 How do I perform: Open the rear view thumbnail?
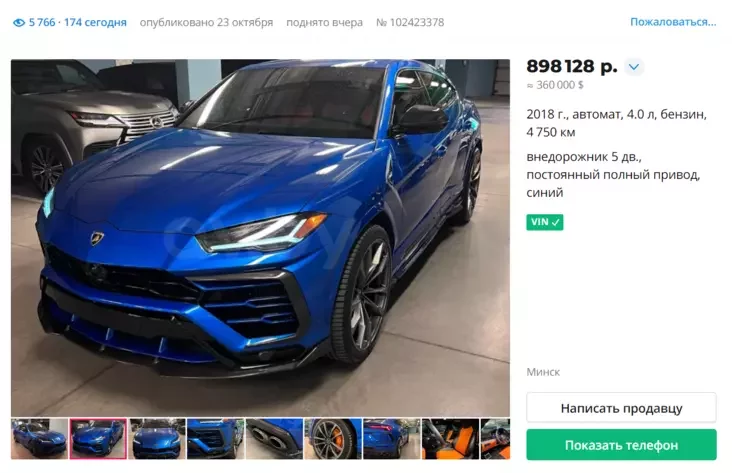tap(391, 439)
